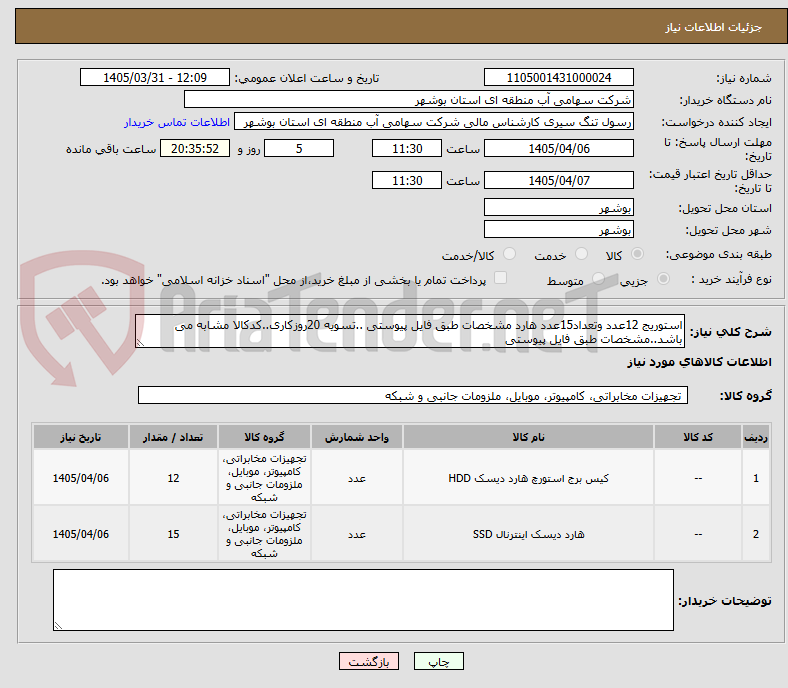Click the remaining days field showing 5
The height and width of the screenshot is (688, 788).
(x=299, y=148)
